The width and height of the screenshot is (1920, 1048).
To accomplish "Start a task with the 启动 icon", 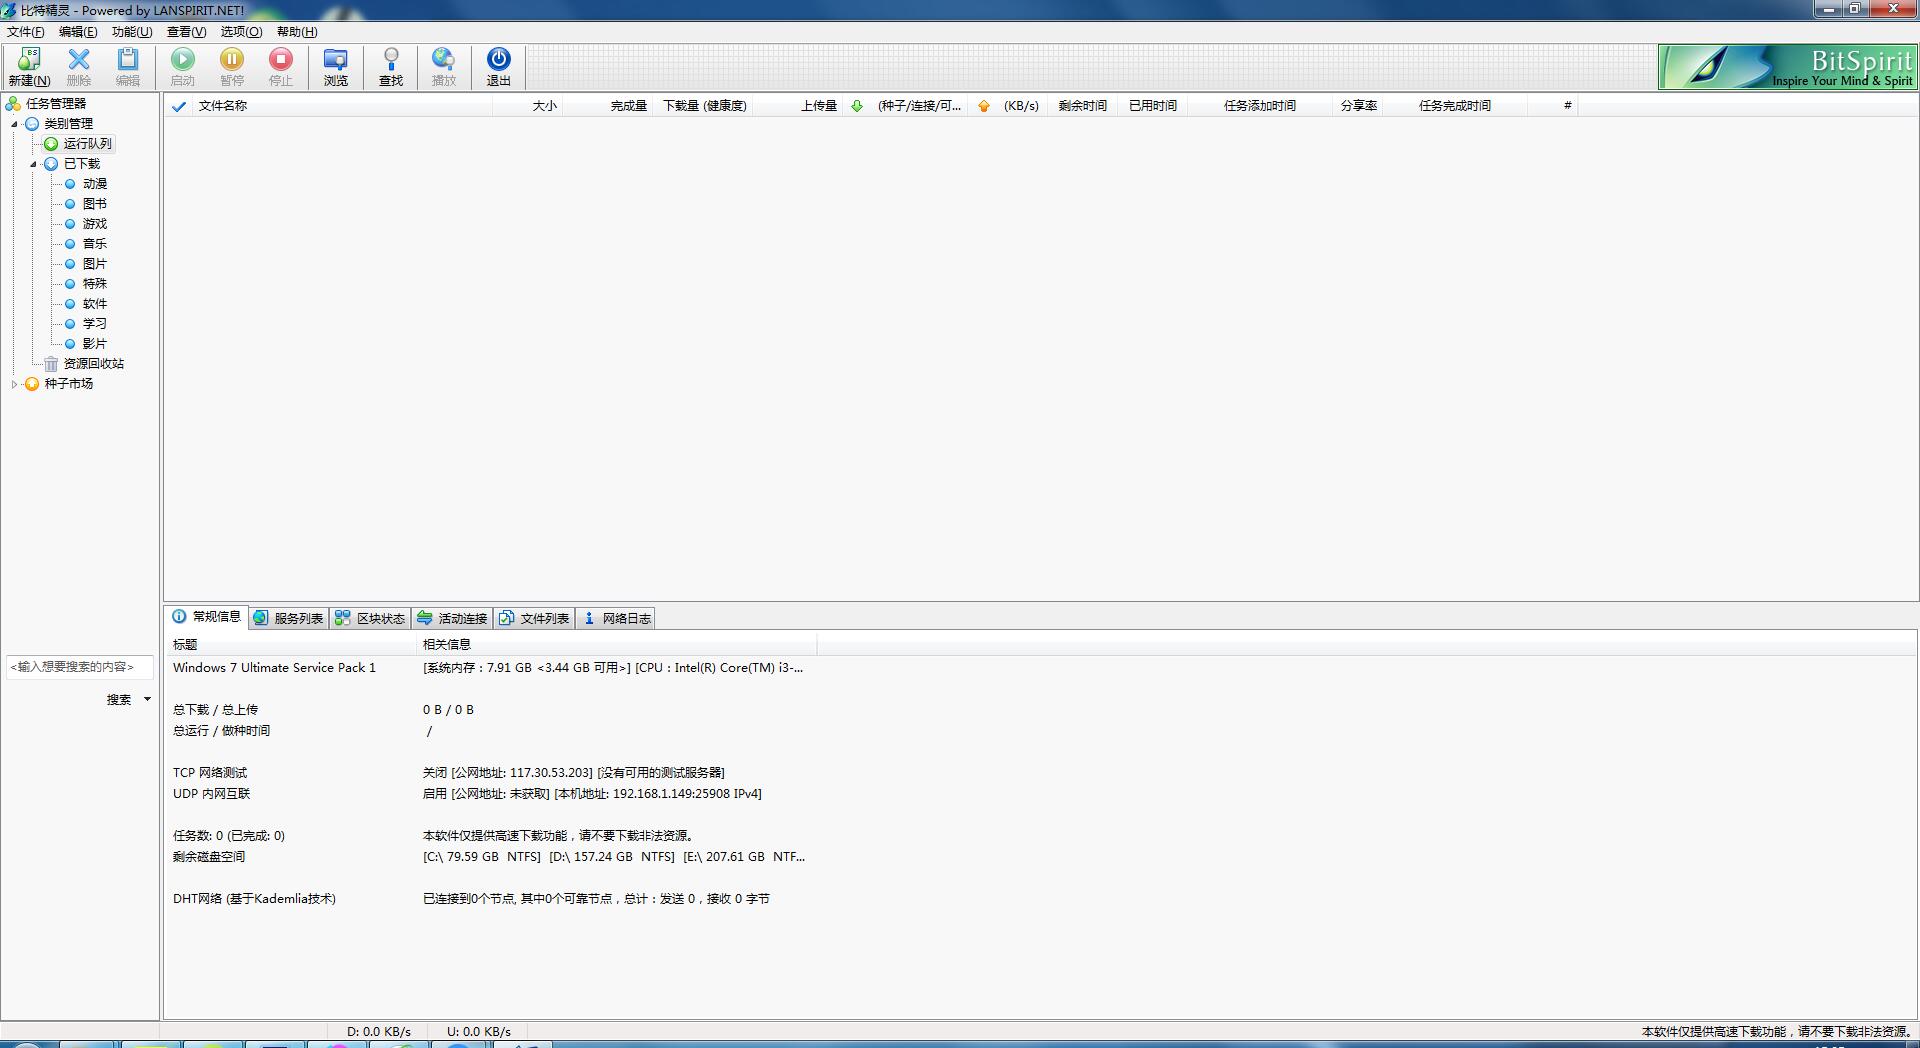I will pyautogui.click(x=183, y=66).
